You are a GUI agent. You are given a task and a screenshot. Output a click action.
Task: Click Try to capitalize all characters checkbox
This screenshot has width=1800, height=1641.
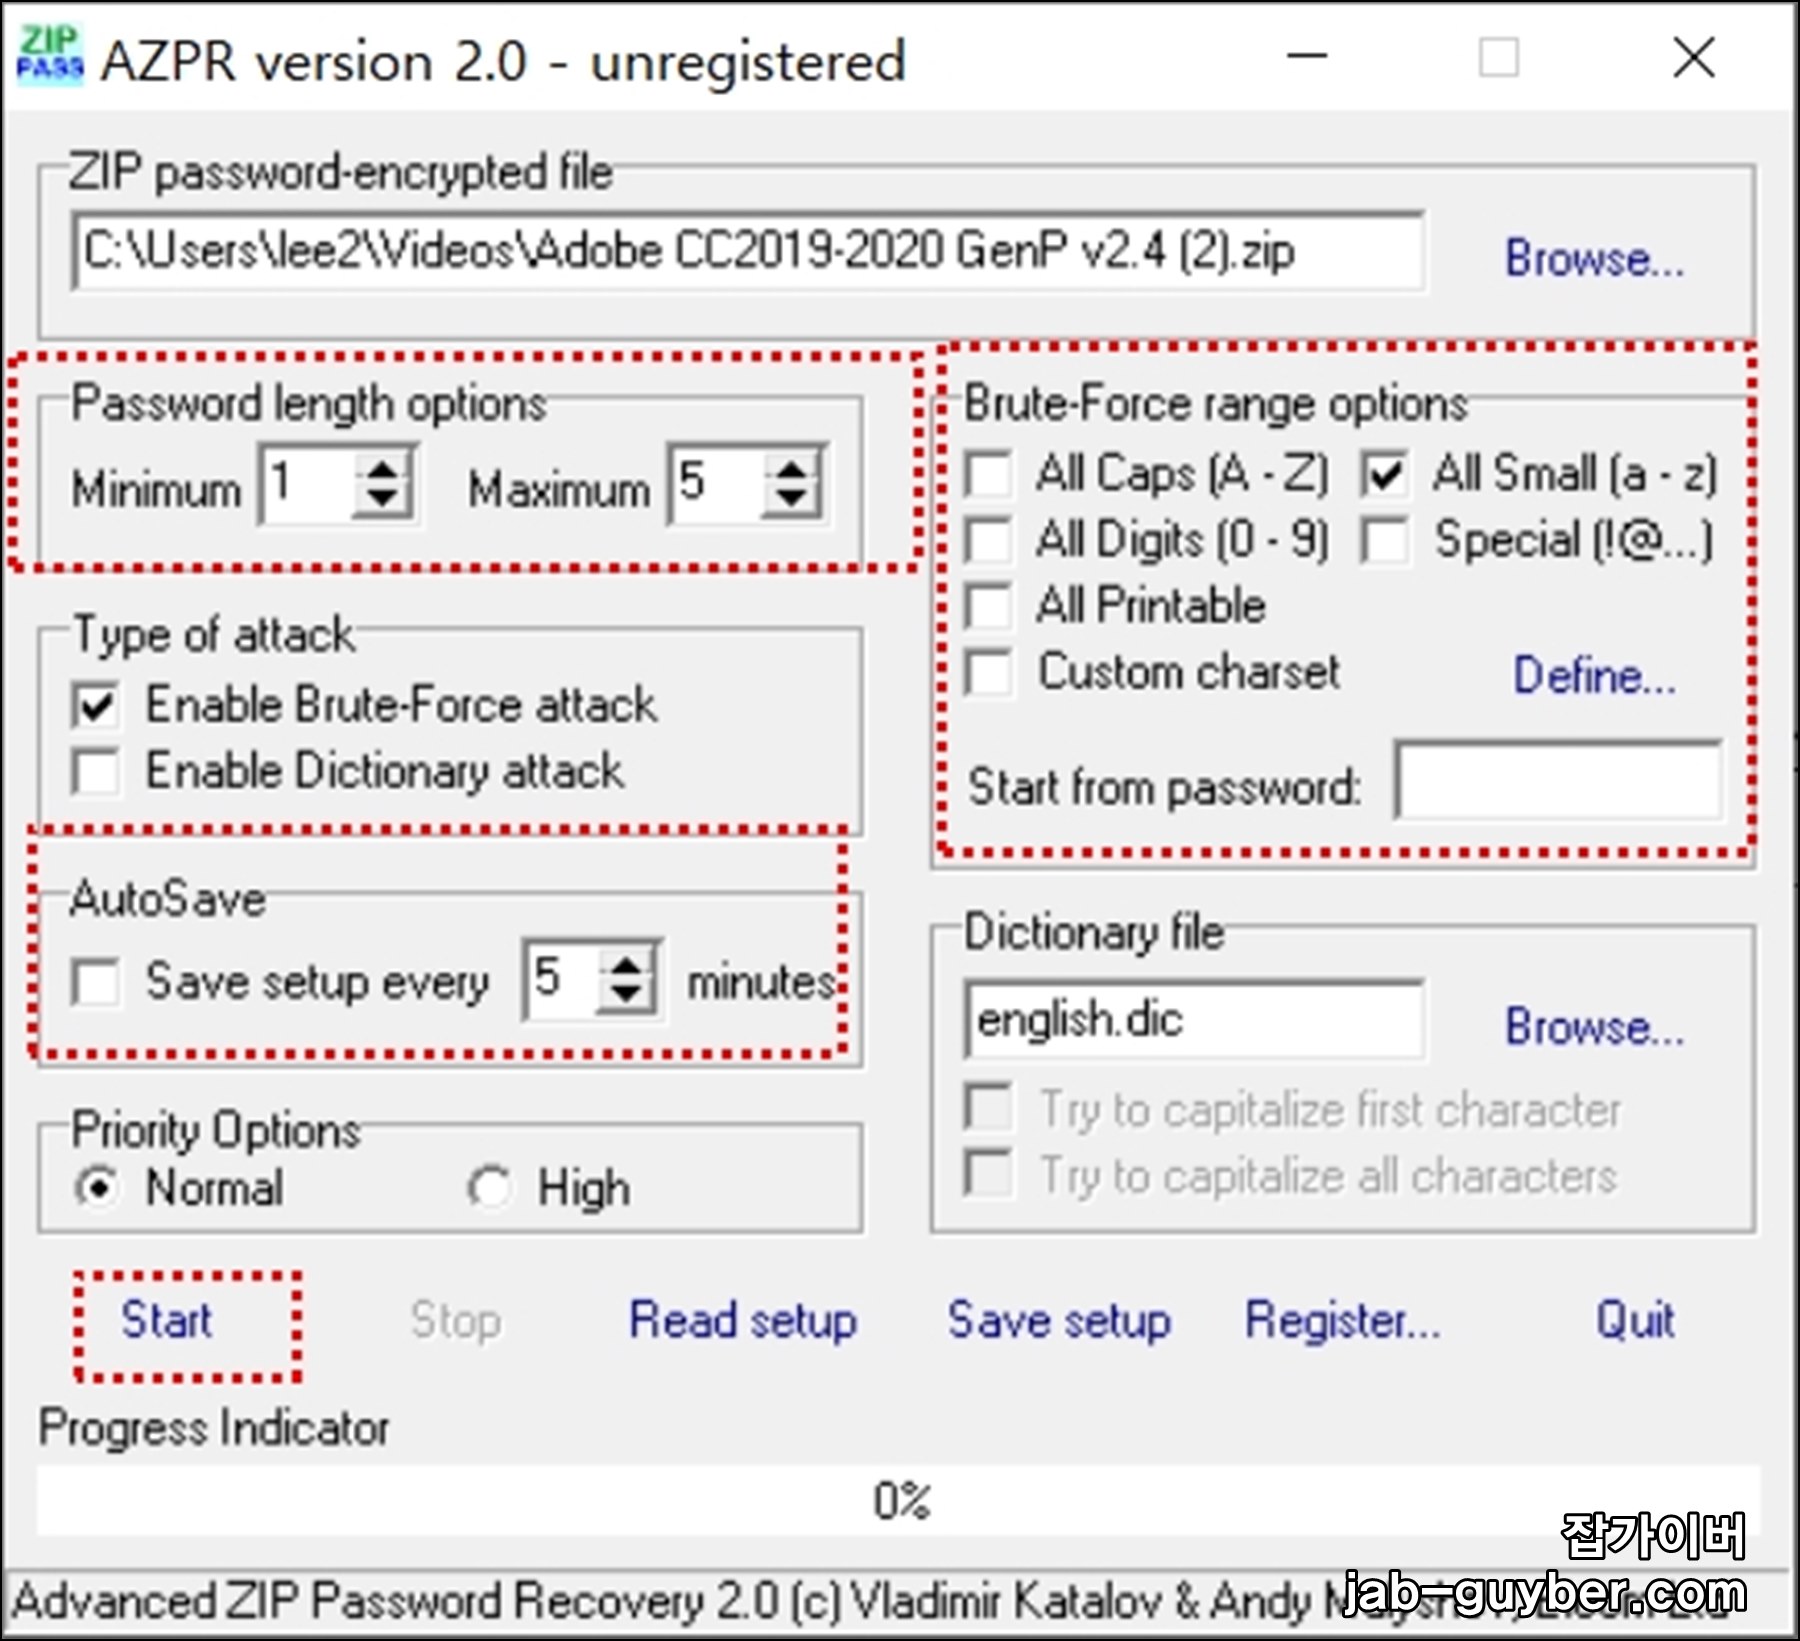point(988,1174)
